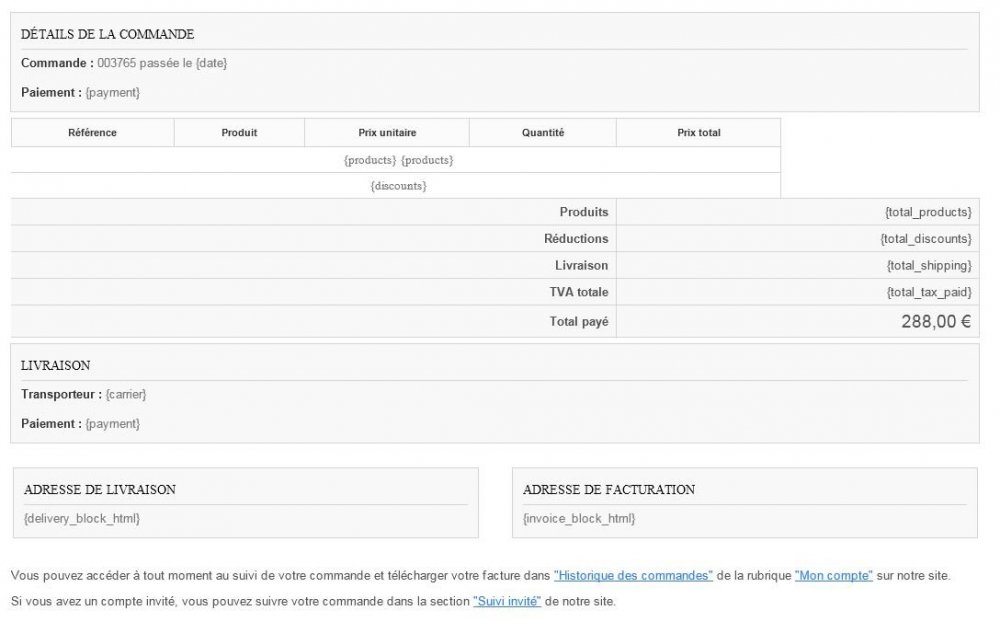Screen dimensions: 1000x622
Task: Click the "LIVRAISON" section heading
Action: [x=55, y=366]
